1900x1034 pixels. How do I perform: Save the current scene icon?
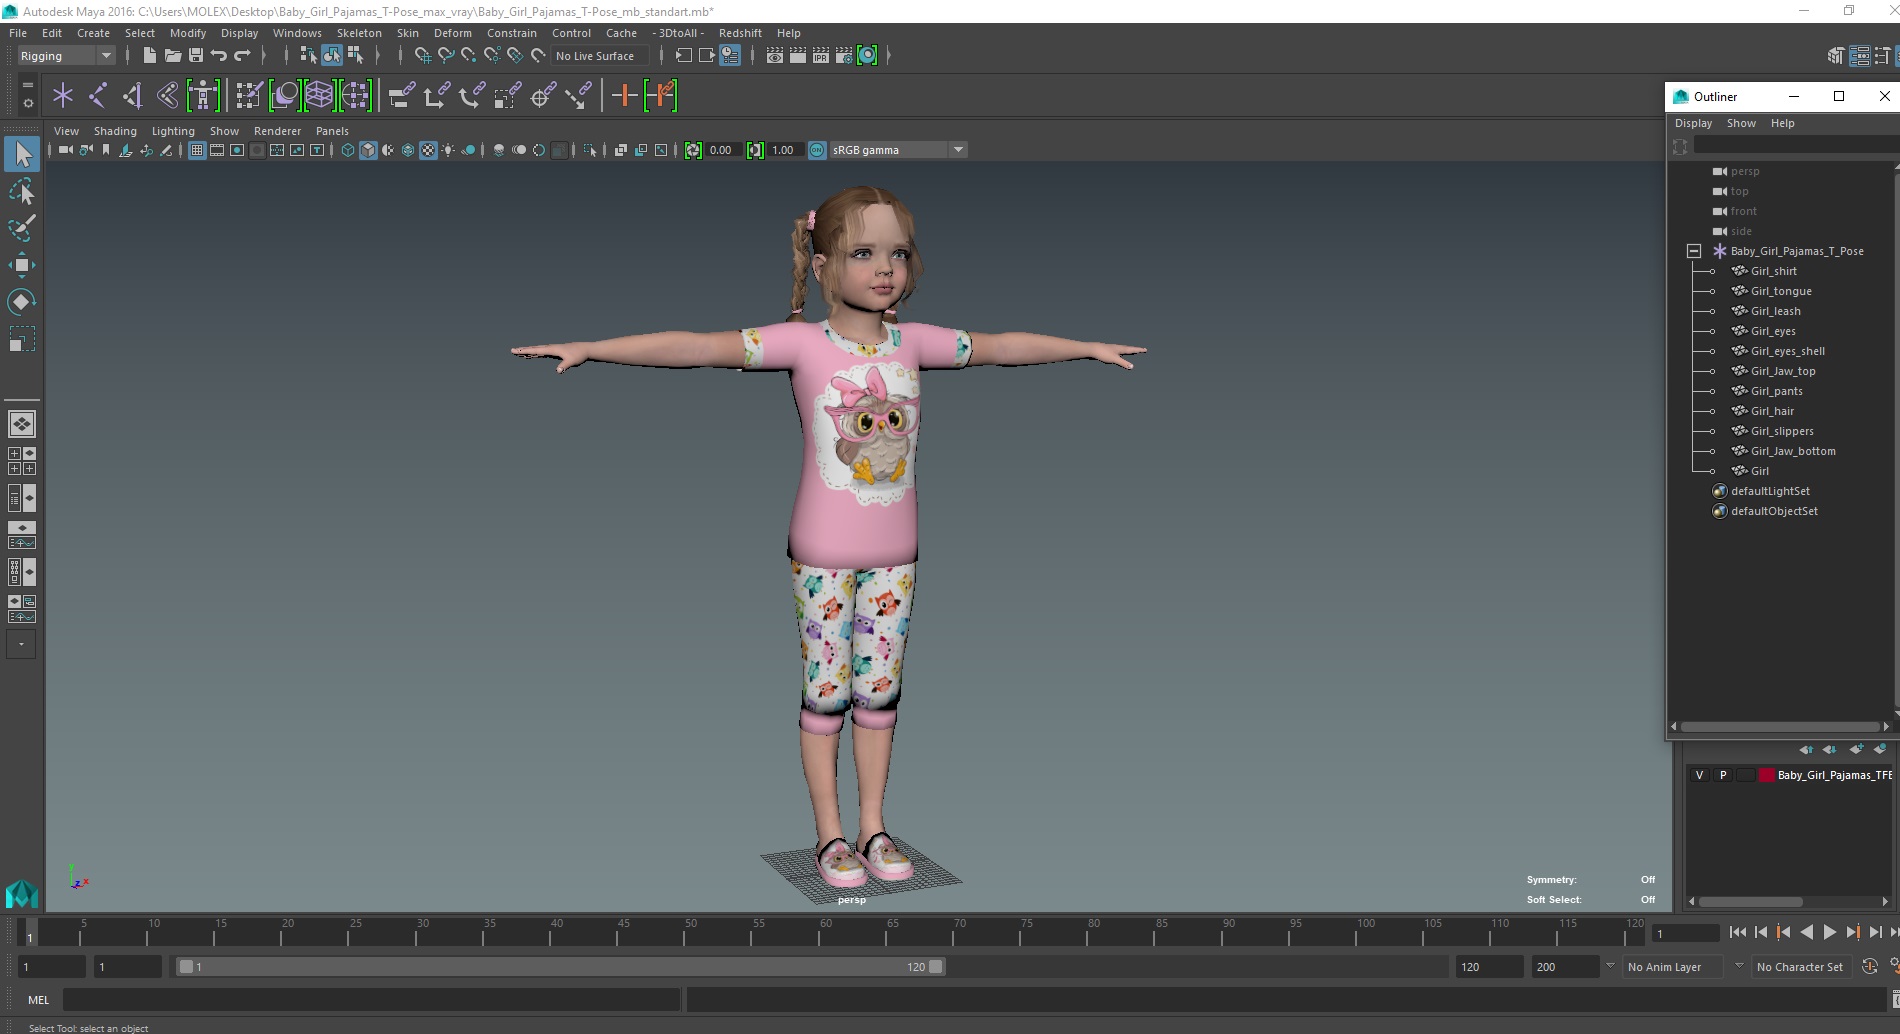pos(196,56)
